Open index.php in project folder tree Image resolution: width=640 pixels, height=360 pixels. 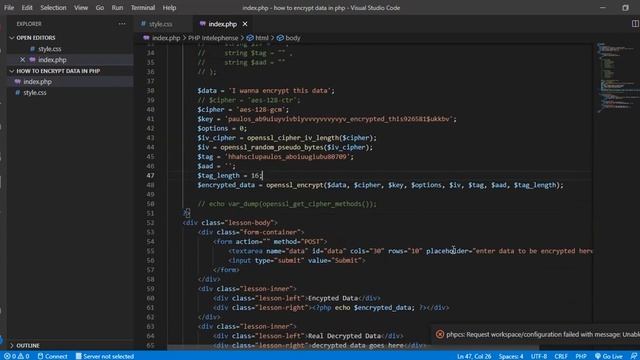click(x=37, y=82)
